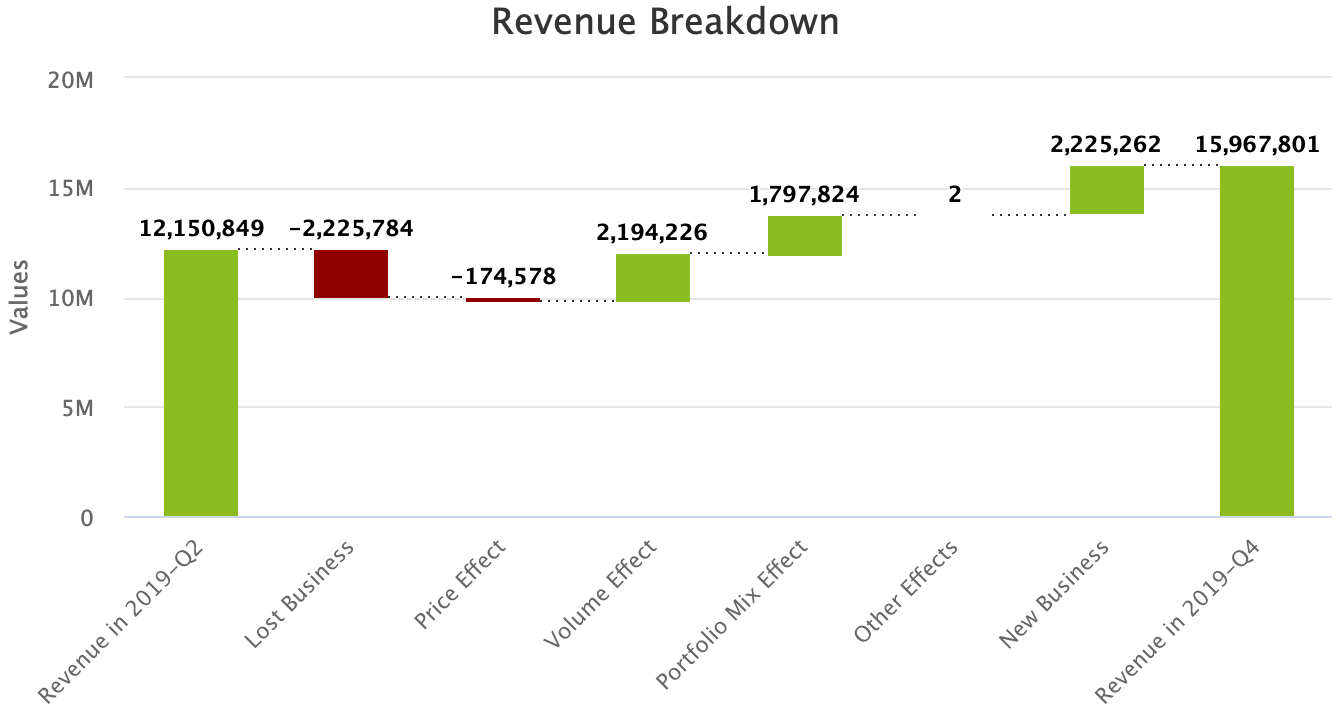Click the -2,225,784 data label
Viewport: 1338px width, 708px height.
tap(351, 229)
